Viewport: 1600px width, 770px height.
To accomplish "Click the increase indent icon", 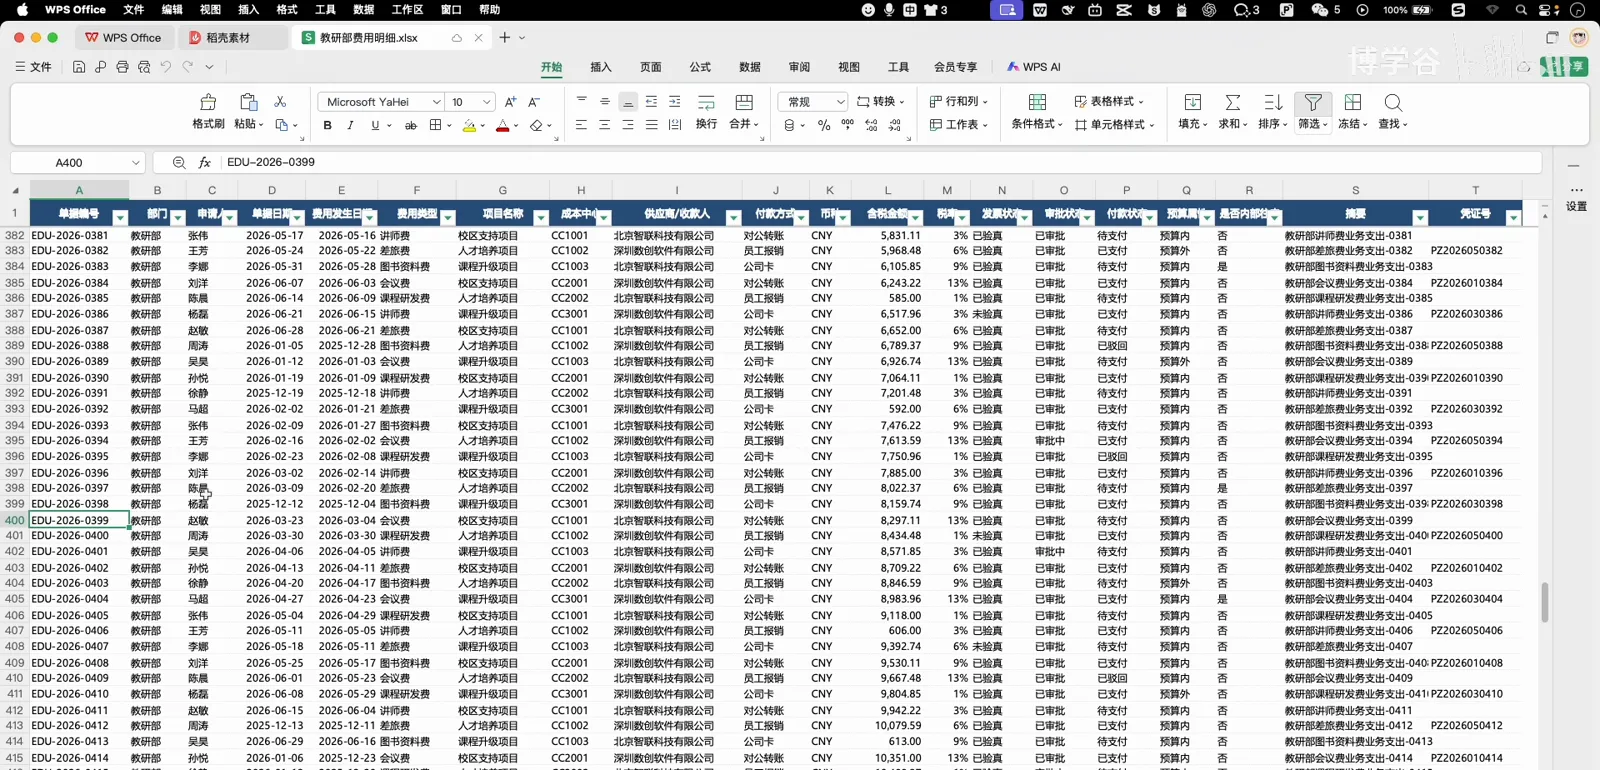I will (x=675, y=102).
